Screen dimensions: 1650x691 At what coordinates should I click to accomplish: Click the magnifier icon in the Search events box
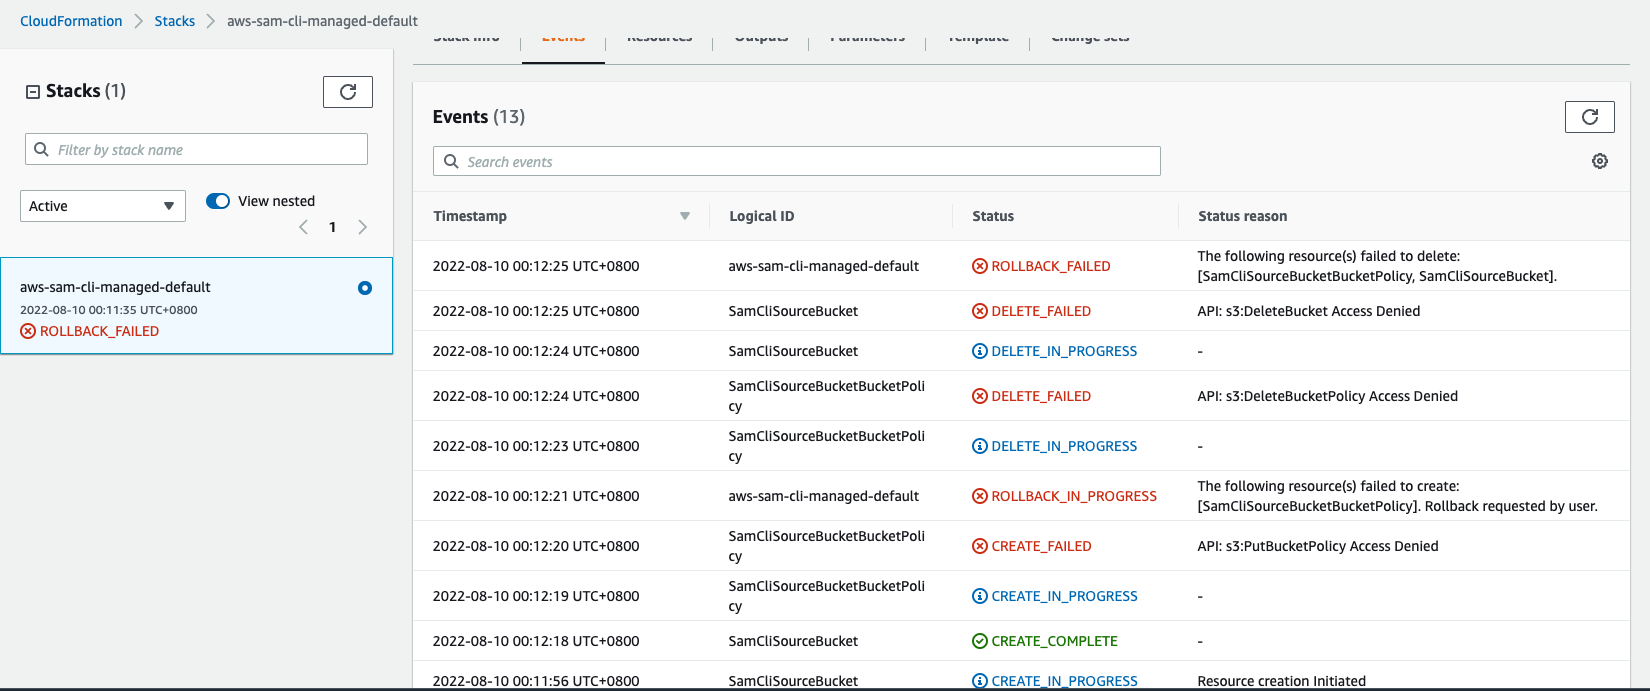tap(451, 161)
